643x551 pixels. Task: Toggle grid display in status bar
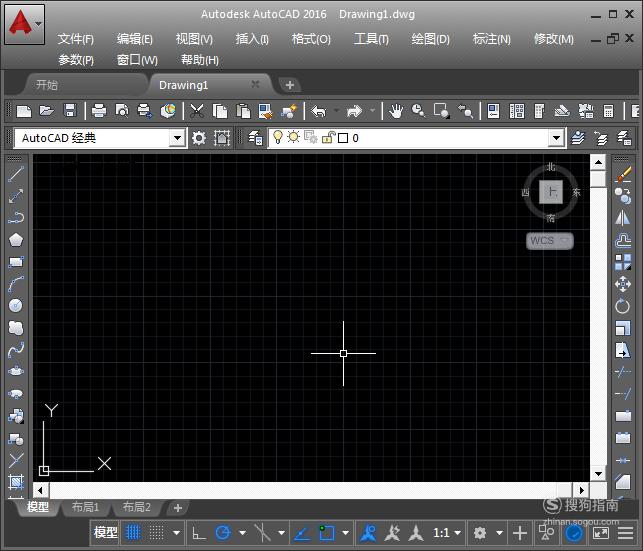coord(133,533)
